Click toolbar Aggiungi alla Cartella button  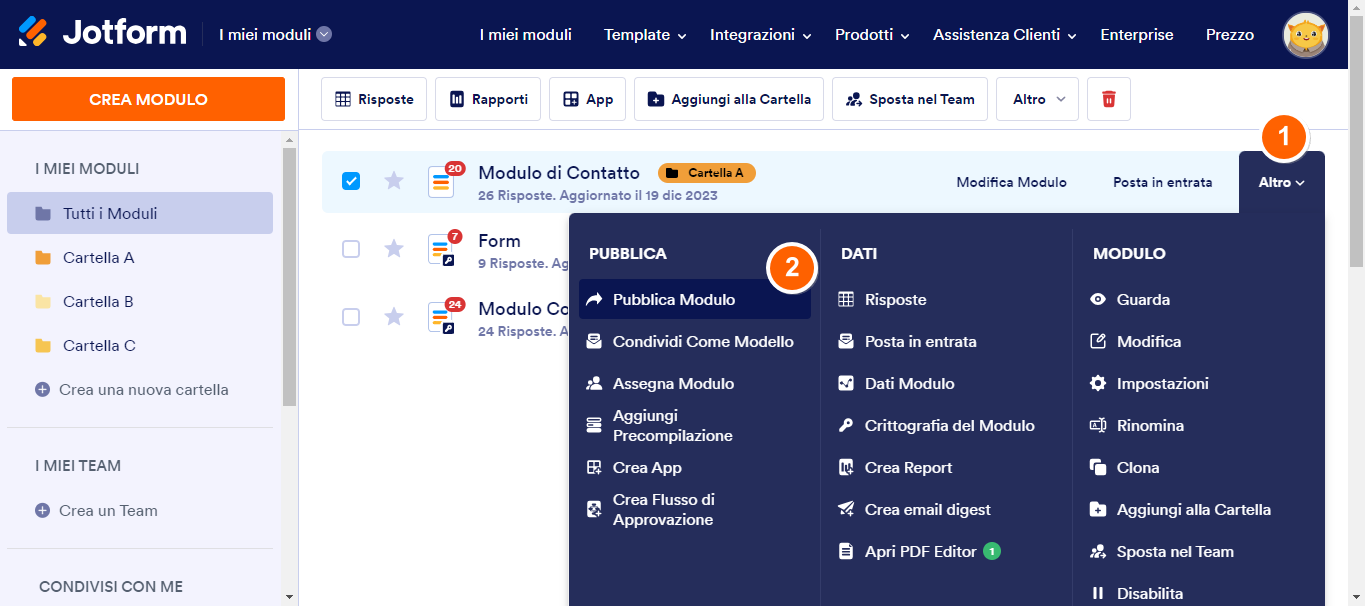pyautogui.click(x=729, y=99)
